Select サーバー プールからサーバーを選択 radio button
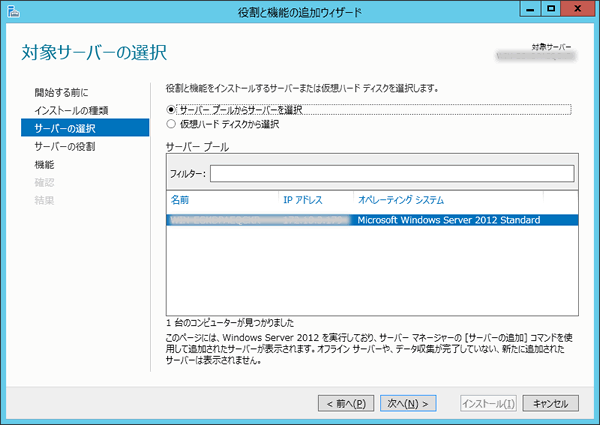 tap(171, 110)
